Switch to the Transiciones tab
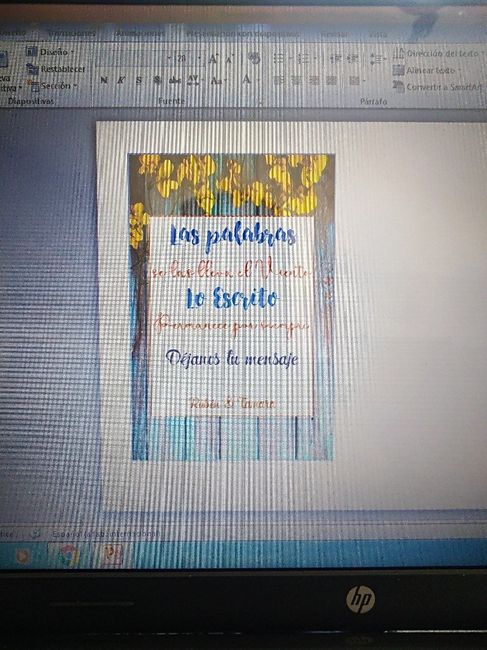 point(72,33)
